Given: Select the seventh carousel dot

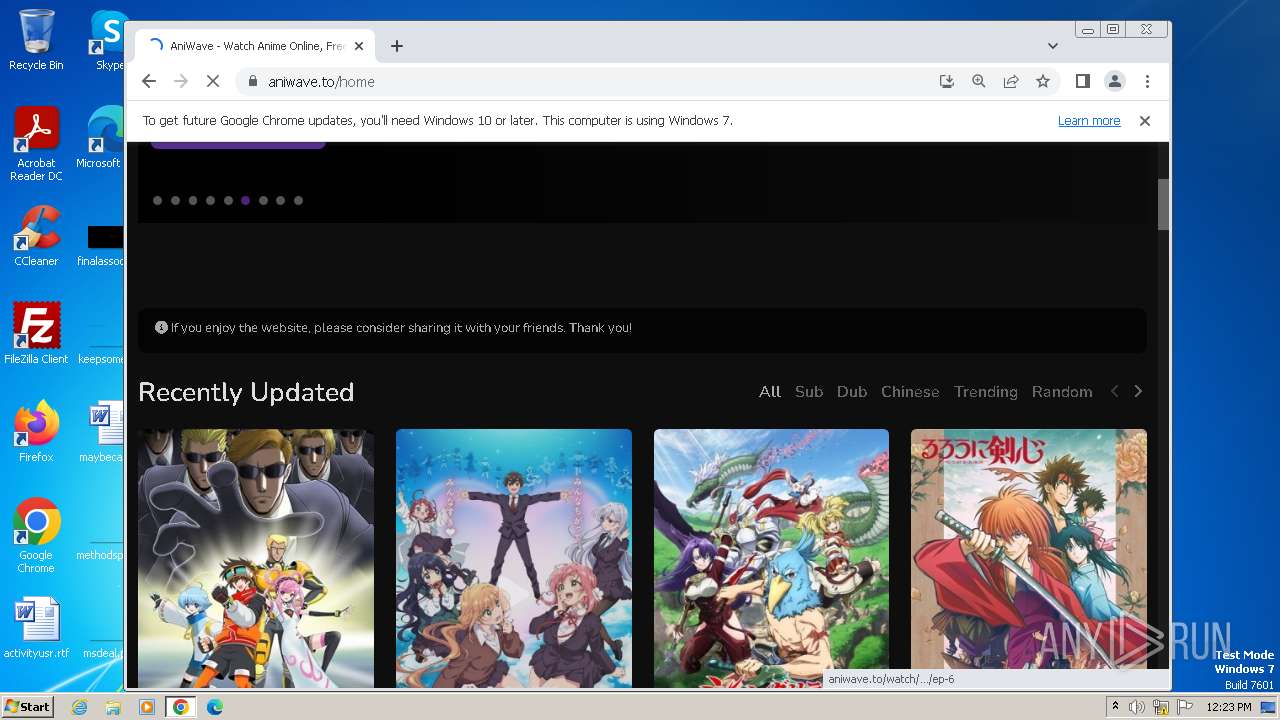Looking at the screenshot, I should point(263,200).
